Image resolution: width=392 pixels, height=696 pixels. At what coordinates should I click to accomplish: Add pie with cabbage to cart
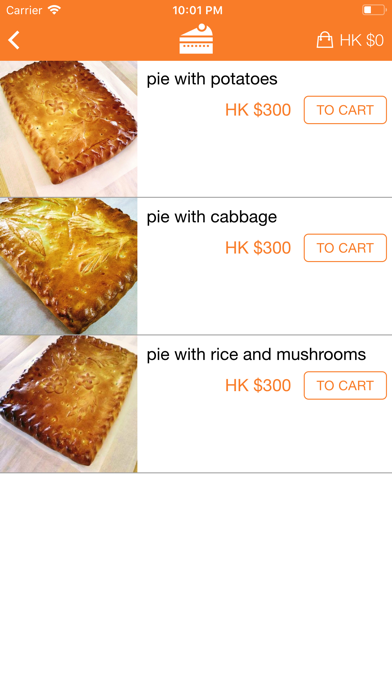point(345,248)
